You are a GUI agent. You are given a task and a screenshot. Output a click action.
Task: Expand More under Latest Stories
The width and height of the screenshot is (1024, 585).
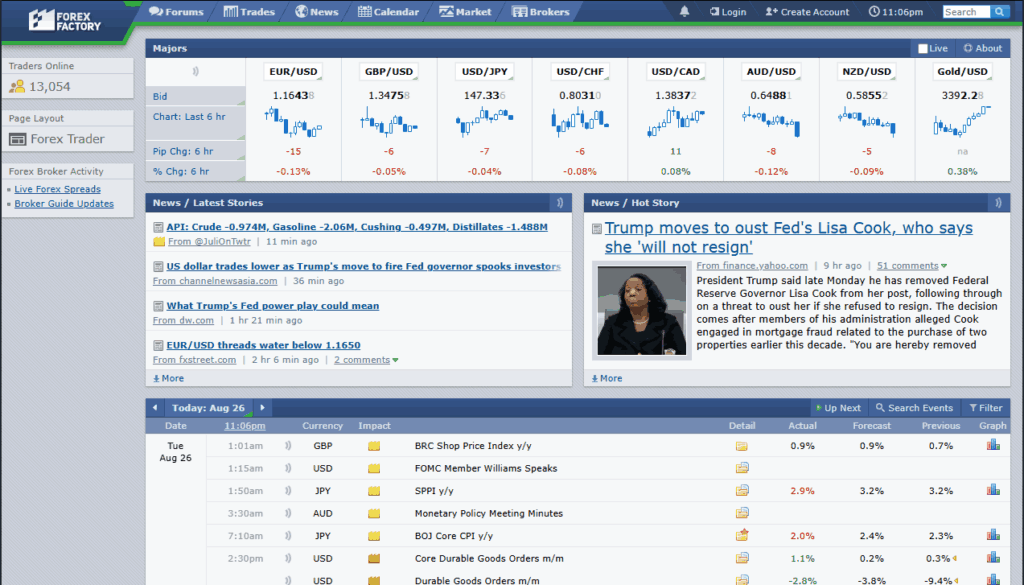point(168,378)
